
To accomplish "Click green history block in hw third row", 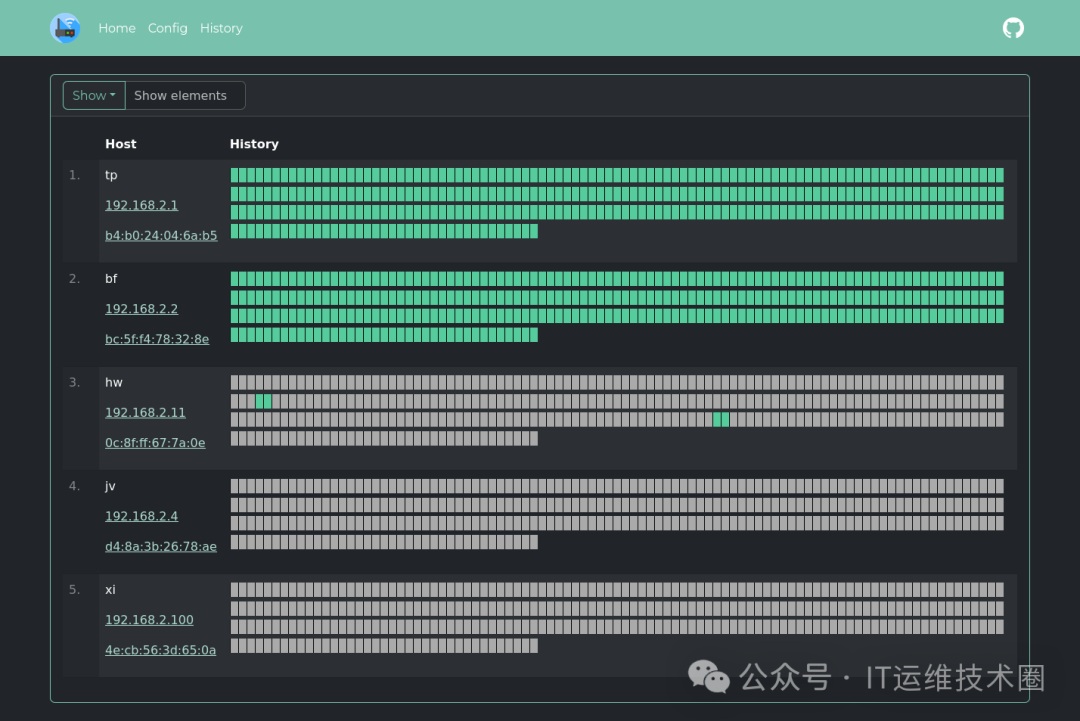I will (721, 419).
